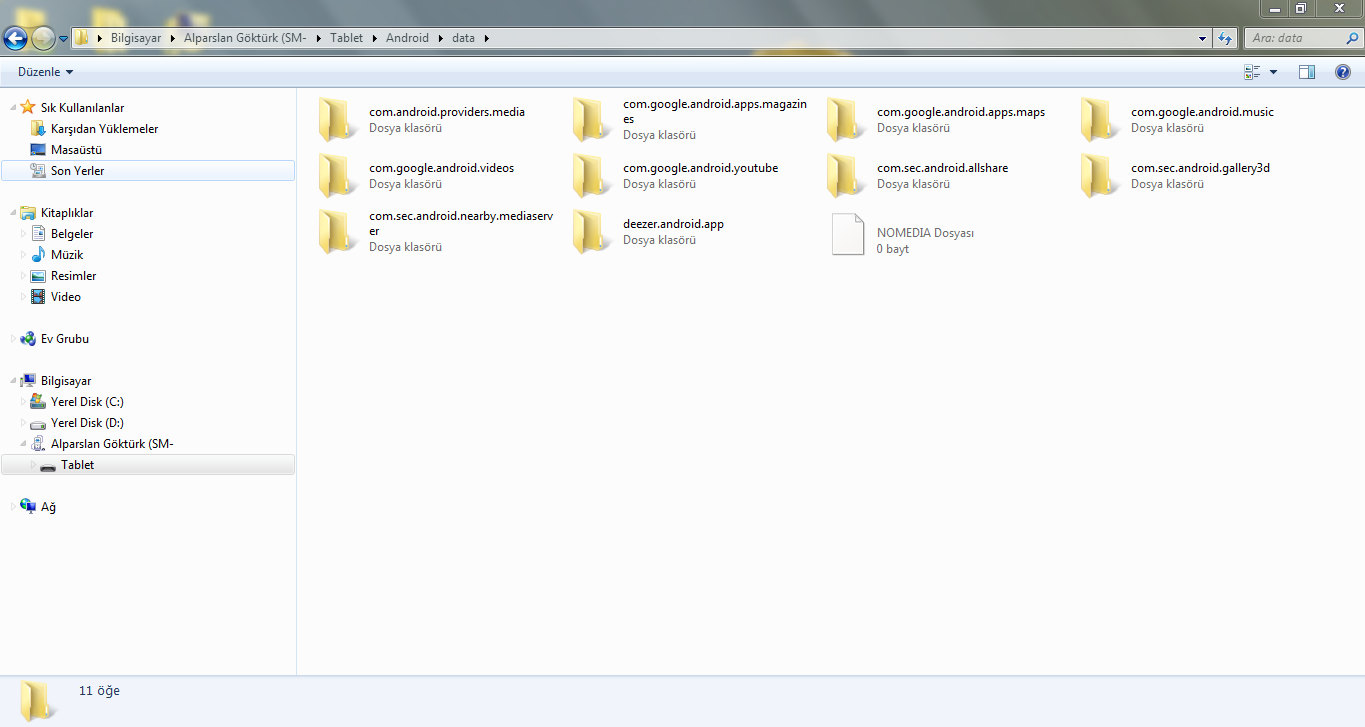Click the '11 öğe' item count text
Image resolution: width=1365 pixels, height=727 pixels.
tap(99, 690)
